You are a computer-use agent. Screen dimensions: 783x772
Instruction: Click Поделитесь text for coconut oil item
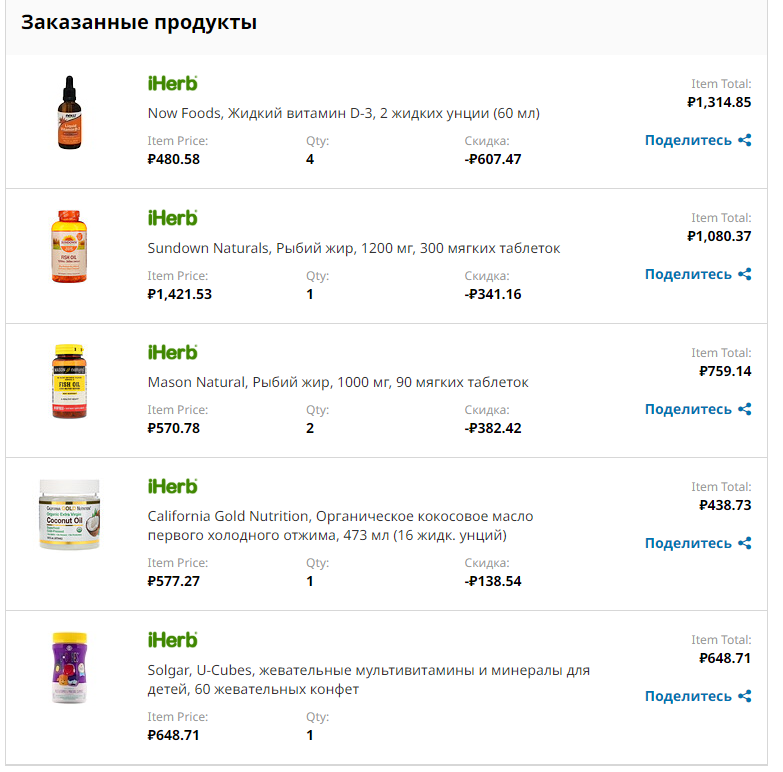coord(688,543)
